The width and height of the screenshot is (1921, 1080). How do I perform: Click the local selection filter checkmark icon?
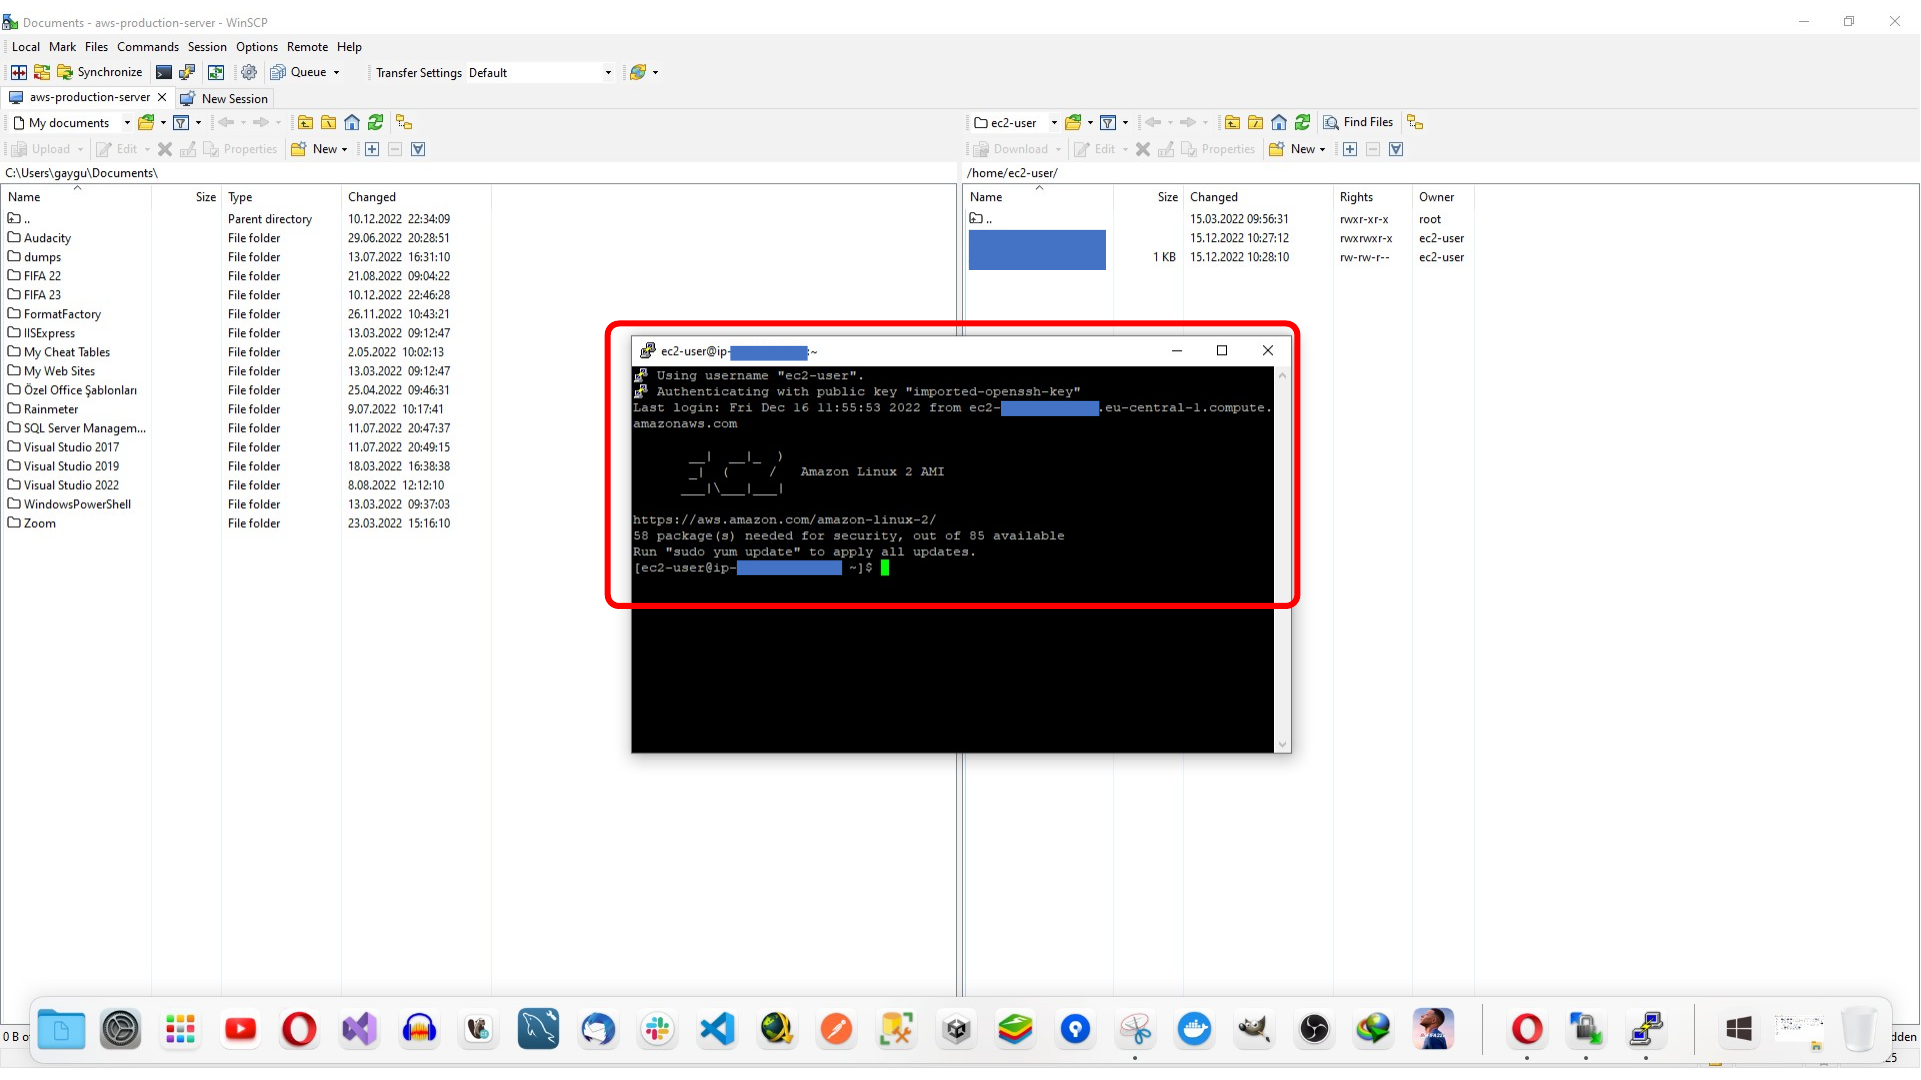tap(418, 149)
